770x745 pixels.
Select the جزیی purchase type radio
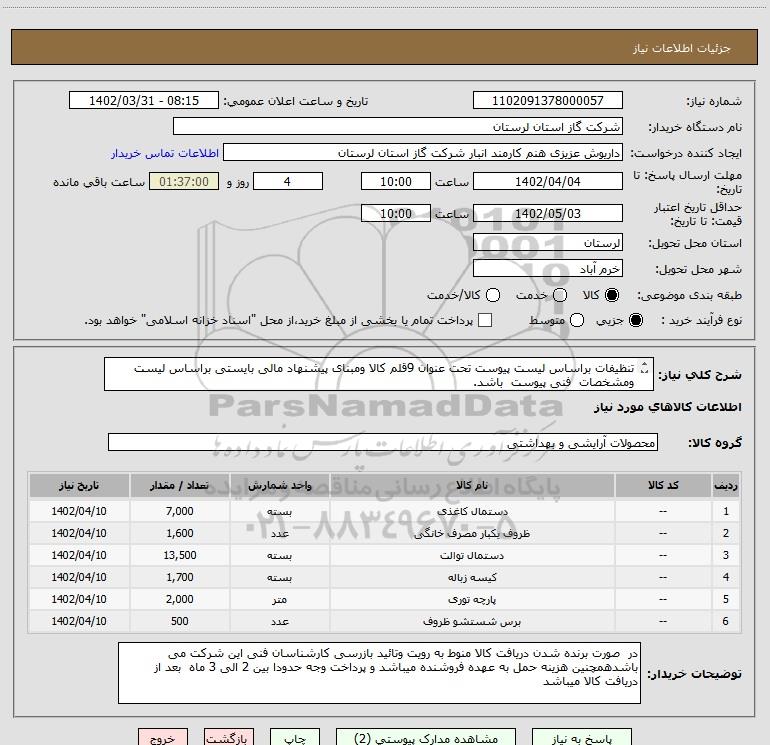(636, 320)
